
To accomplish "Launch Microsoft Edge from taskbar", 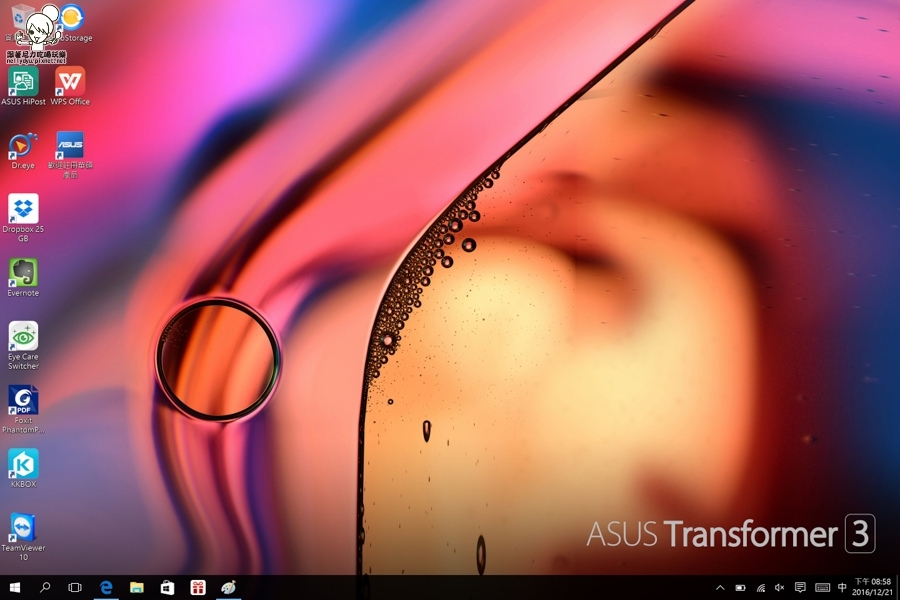I will [x=106, y=587].
